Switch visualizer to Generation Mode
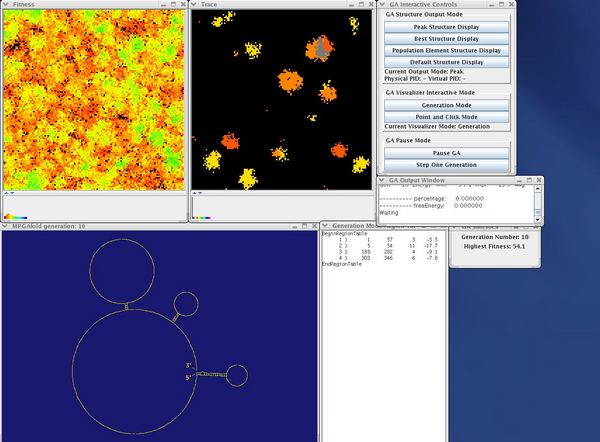Screen dimensions: 600x442 (447, 105)
